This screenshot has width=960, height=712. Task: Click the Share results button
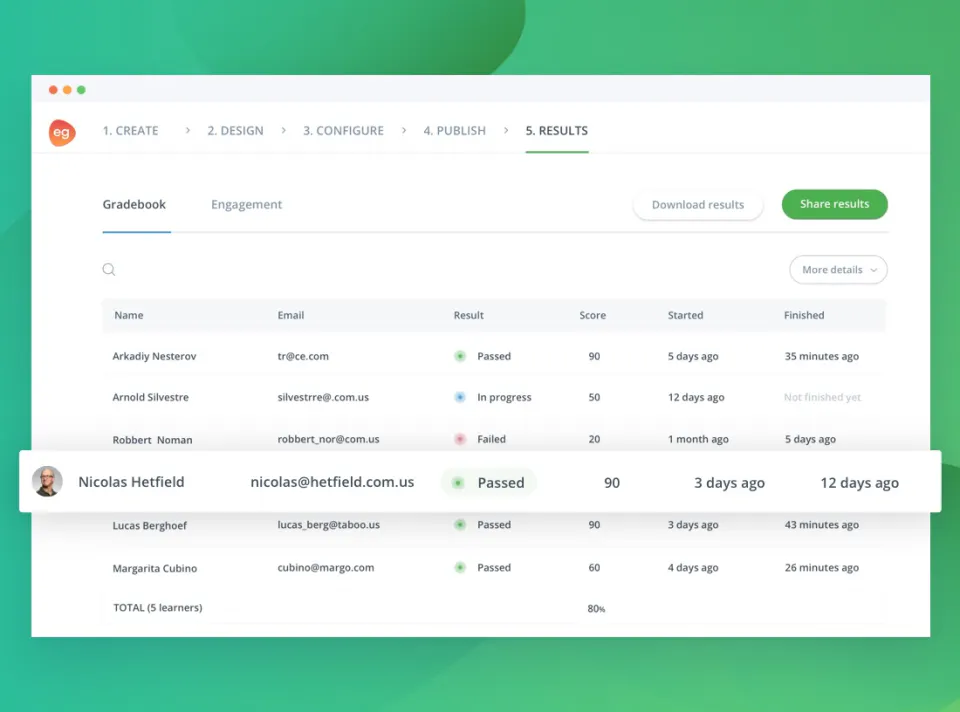[x=834, y=204]
